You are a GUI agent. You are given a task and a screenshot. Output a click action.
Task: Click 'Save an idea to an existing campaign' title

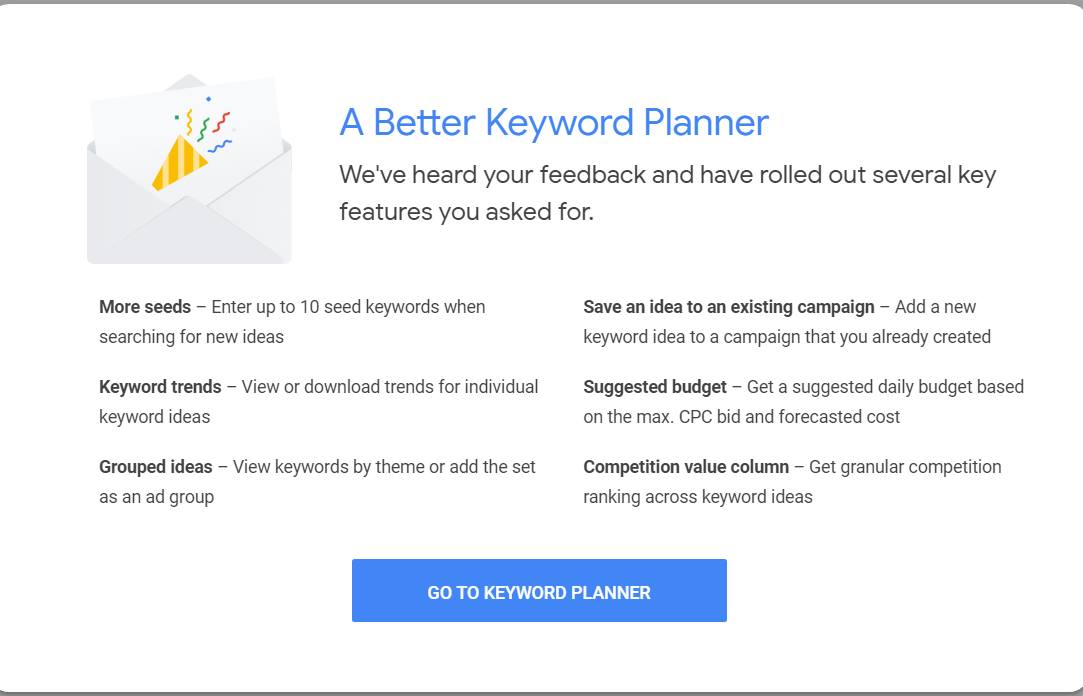729,307
